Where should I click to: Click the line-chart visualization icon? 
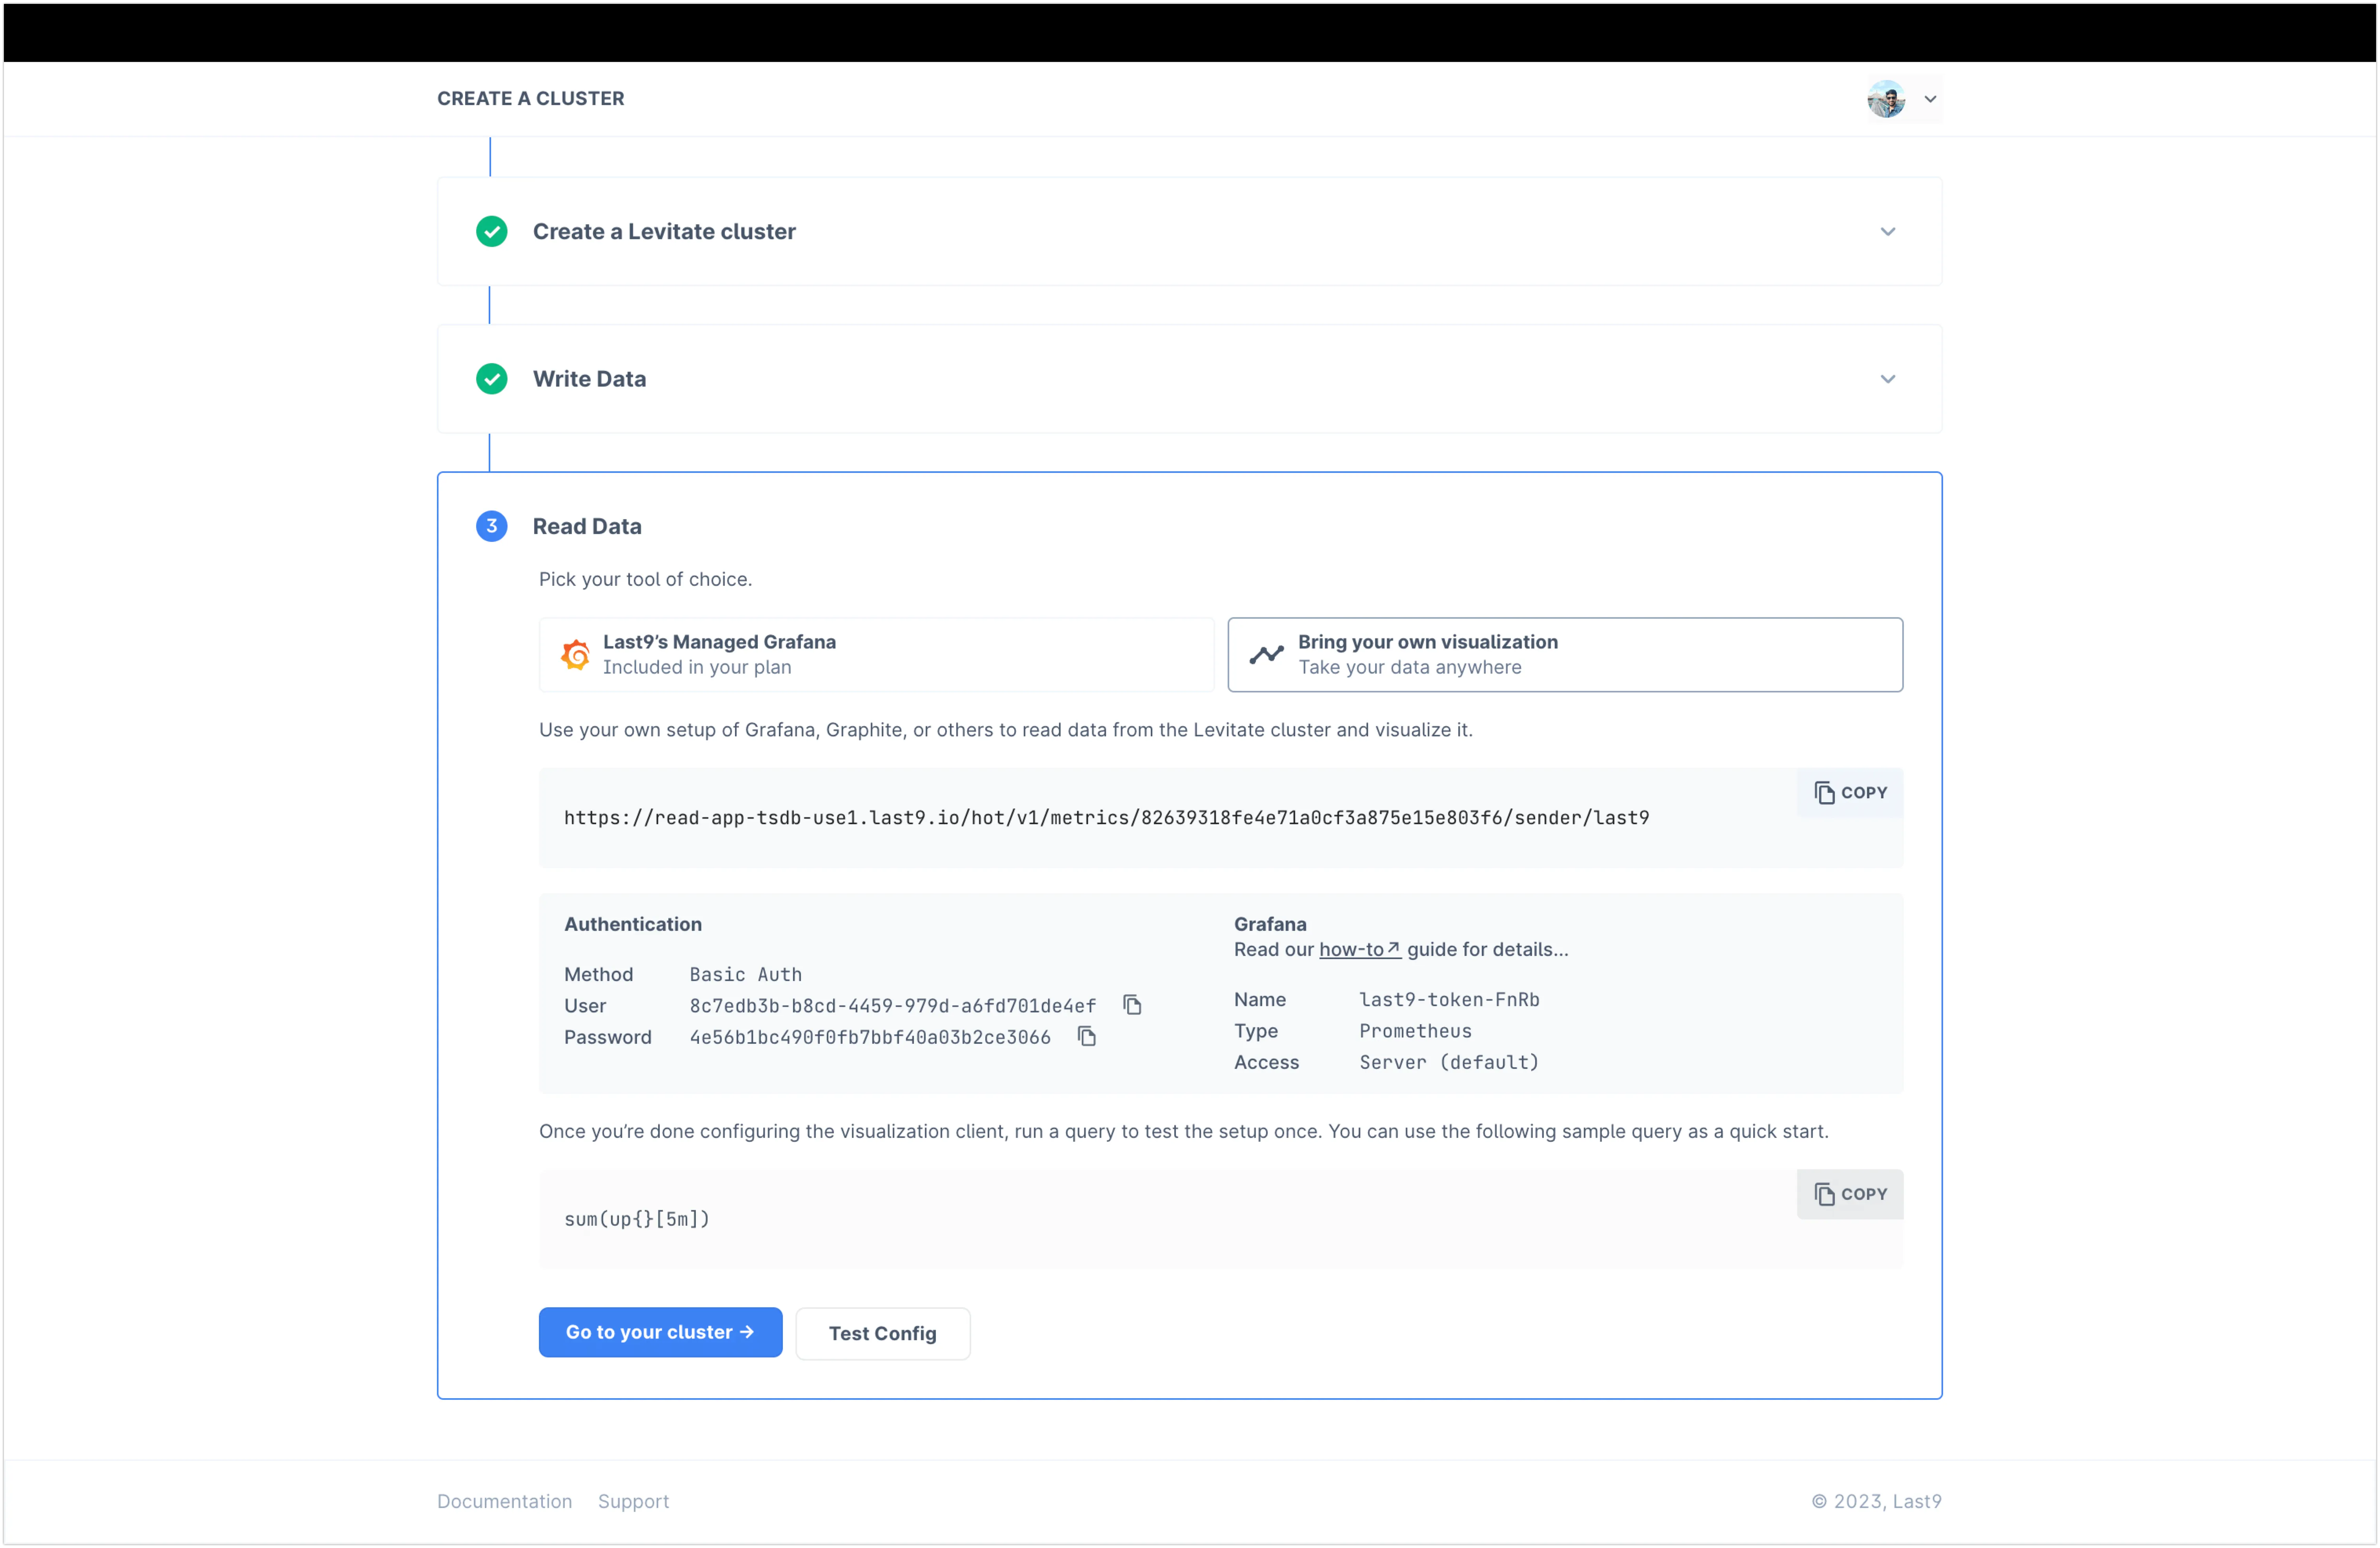click(x=1266, y=655)
